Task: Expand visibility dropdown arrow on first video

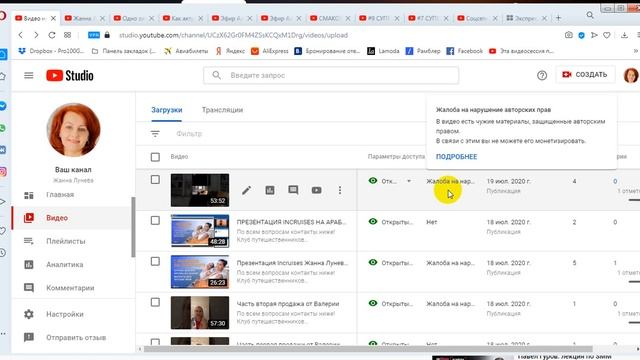Action: point(409,181)
